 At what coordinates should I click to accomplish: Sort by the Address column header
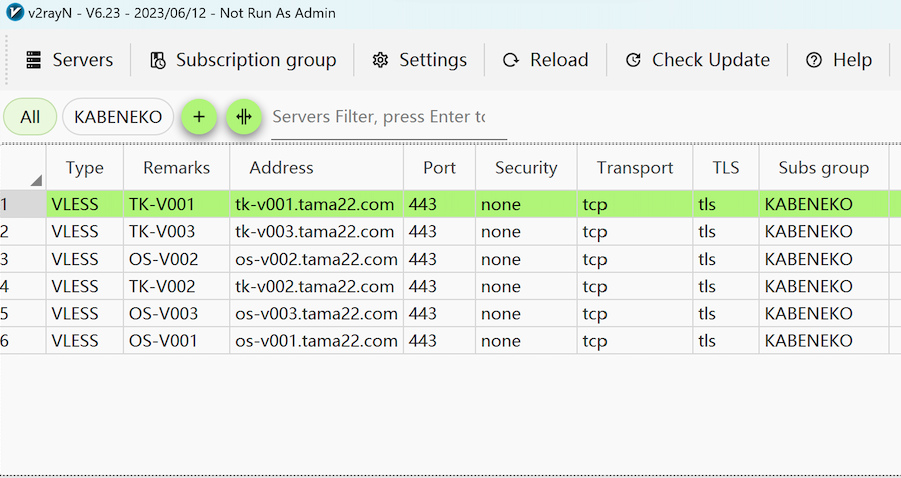(x=317, y=168)
